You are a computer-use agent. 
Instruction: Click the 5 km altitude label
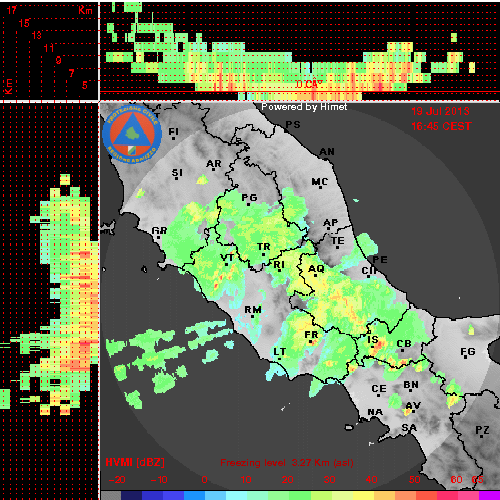pyautogui.click(x=85, y=85)
